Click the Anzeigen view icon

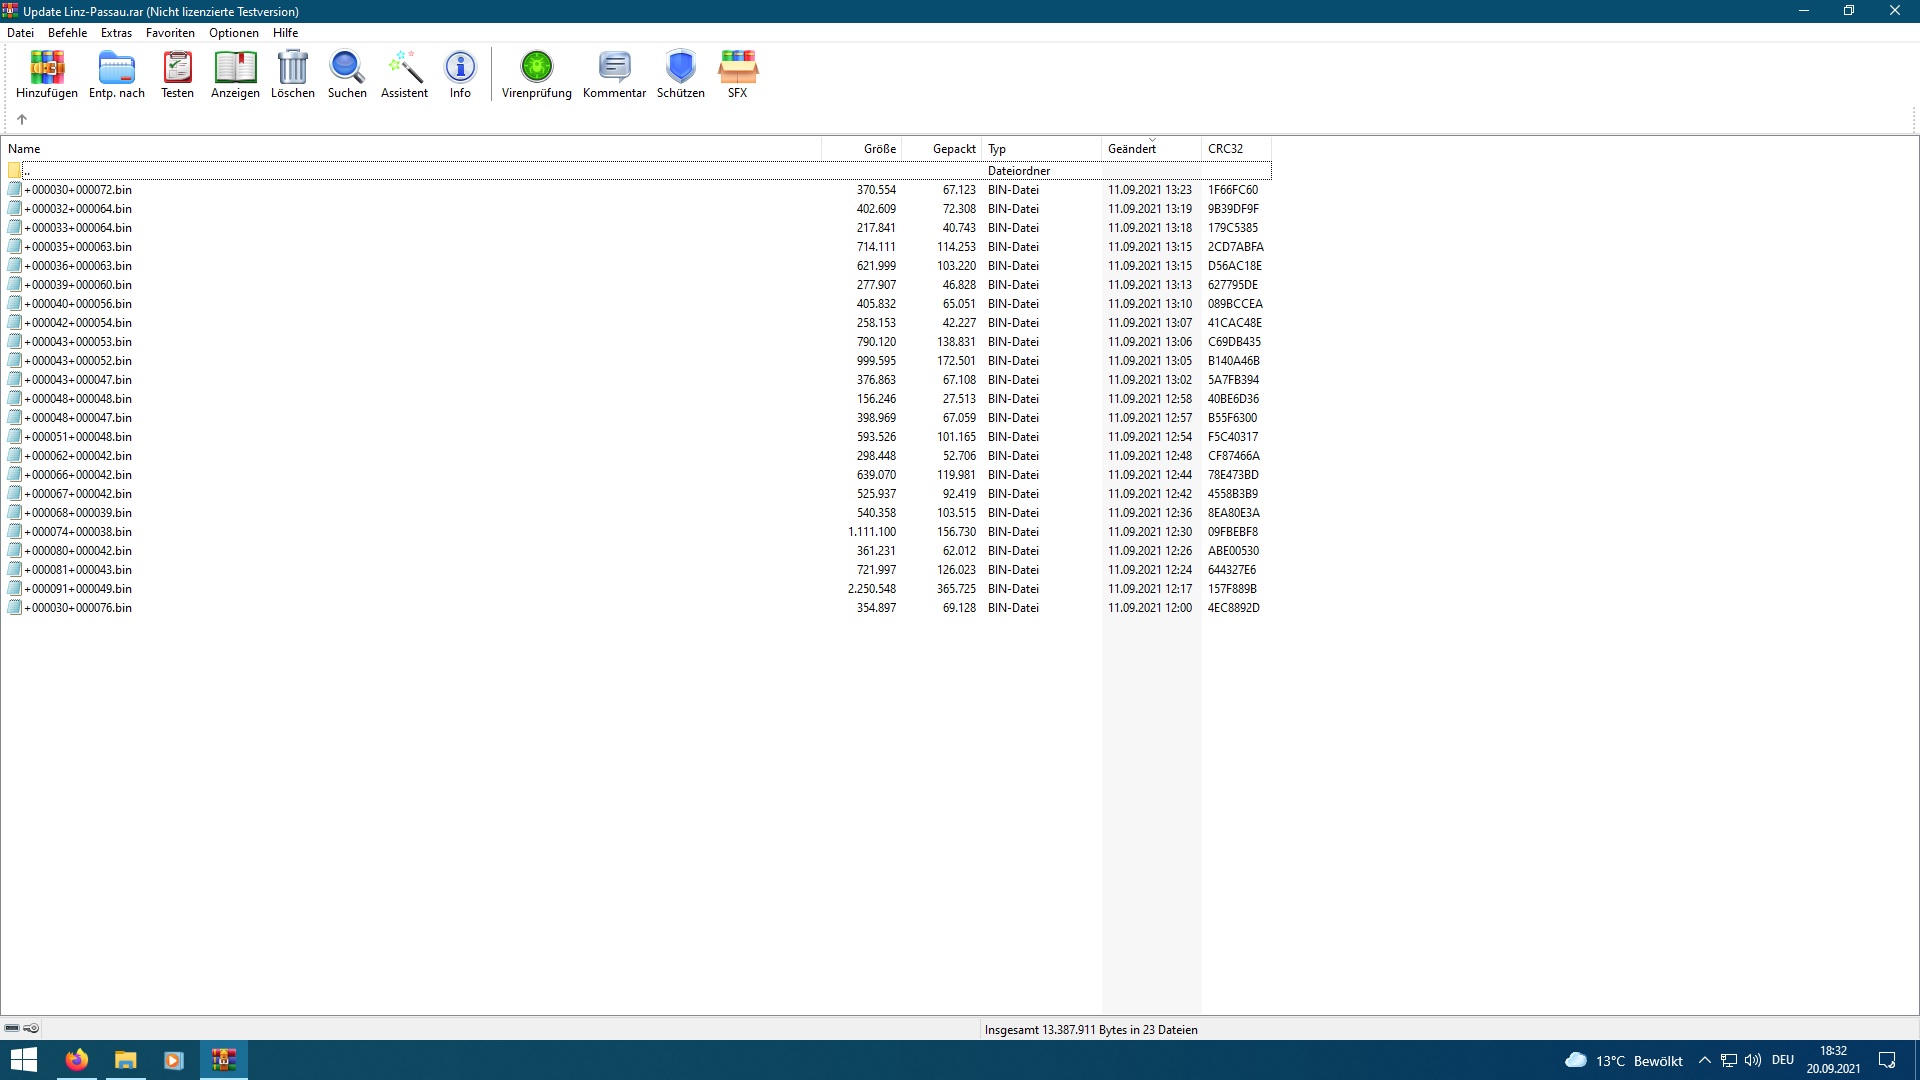click(x=235, y=74)
